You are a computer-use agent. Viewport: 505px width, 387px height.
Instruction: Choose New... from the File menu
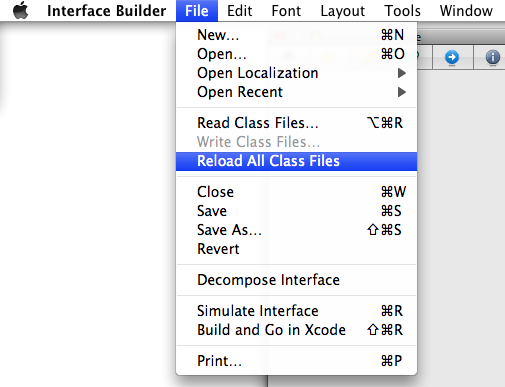click(x=296, y=35)
